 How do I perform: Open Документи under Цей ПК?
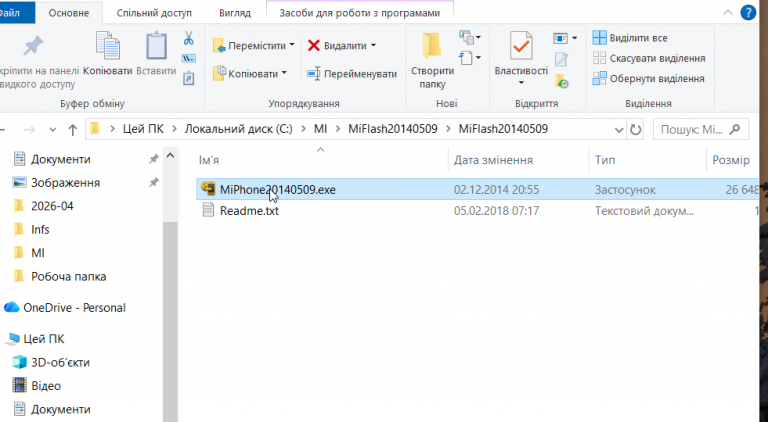[x=61, y=409]
